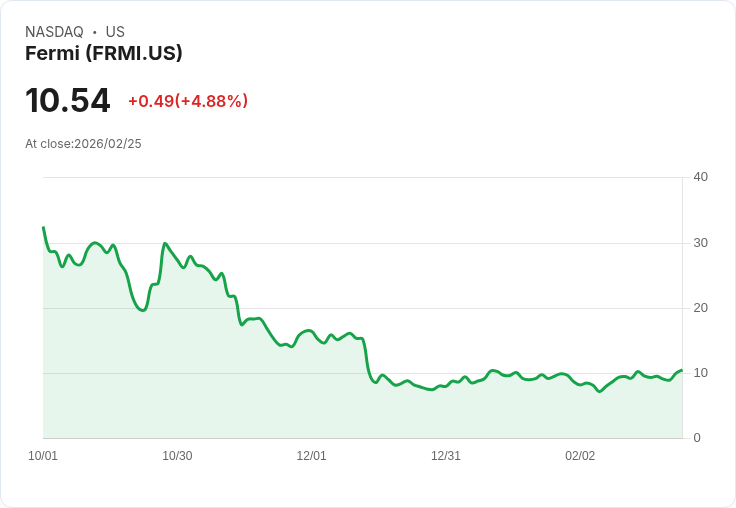Click the US market label
This screenshot has height=508, width=736.
(115, 32)
